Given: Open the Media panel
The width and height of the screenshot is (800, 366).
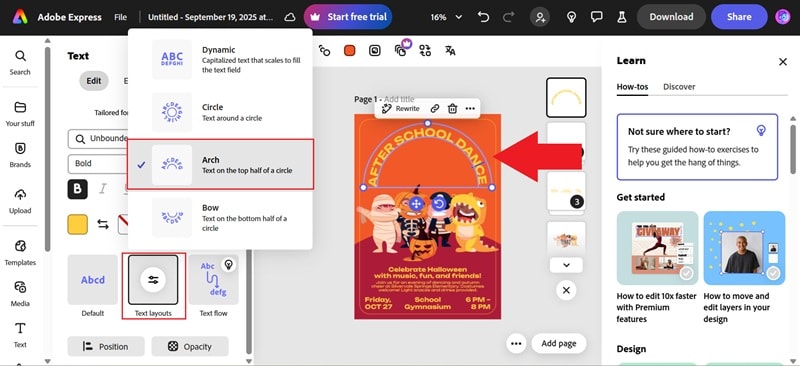Looking at the screenshot, I should 20,294.
